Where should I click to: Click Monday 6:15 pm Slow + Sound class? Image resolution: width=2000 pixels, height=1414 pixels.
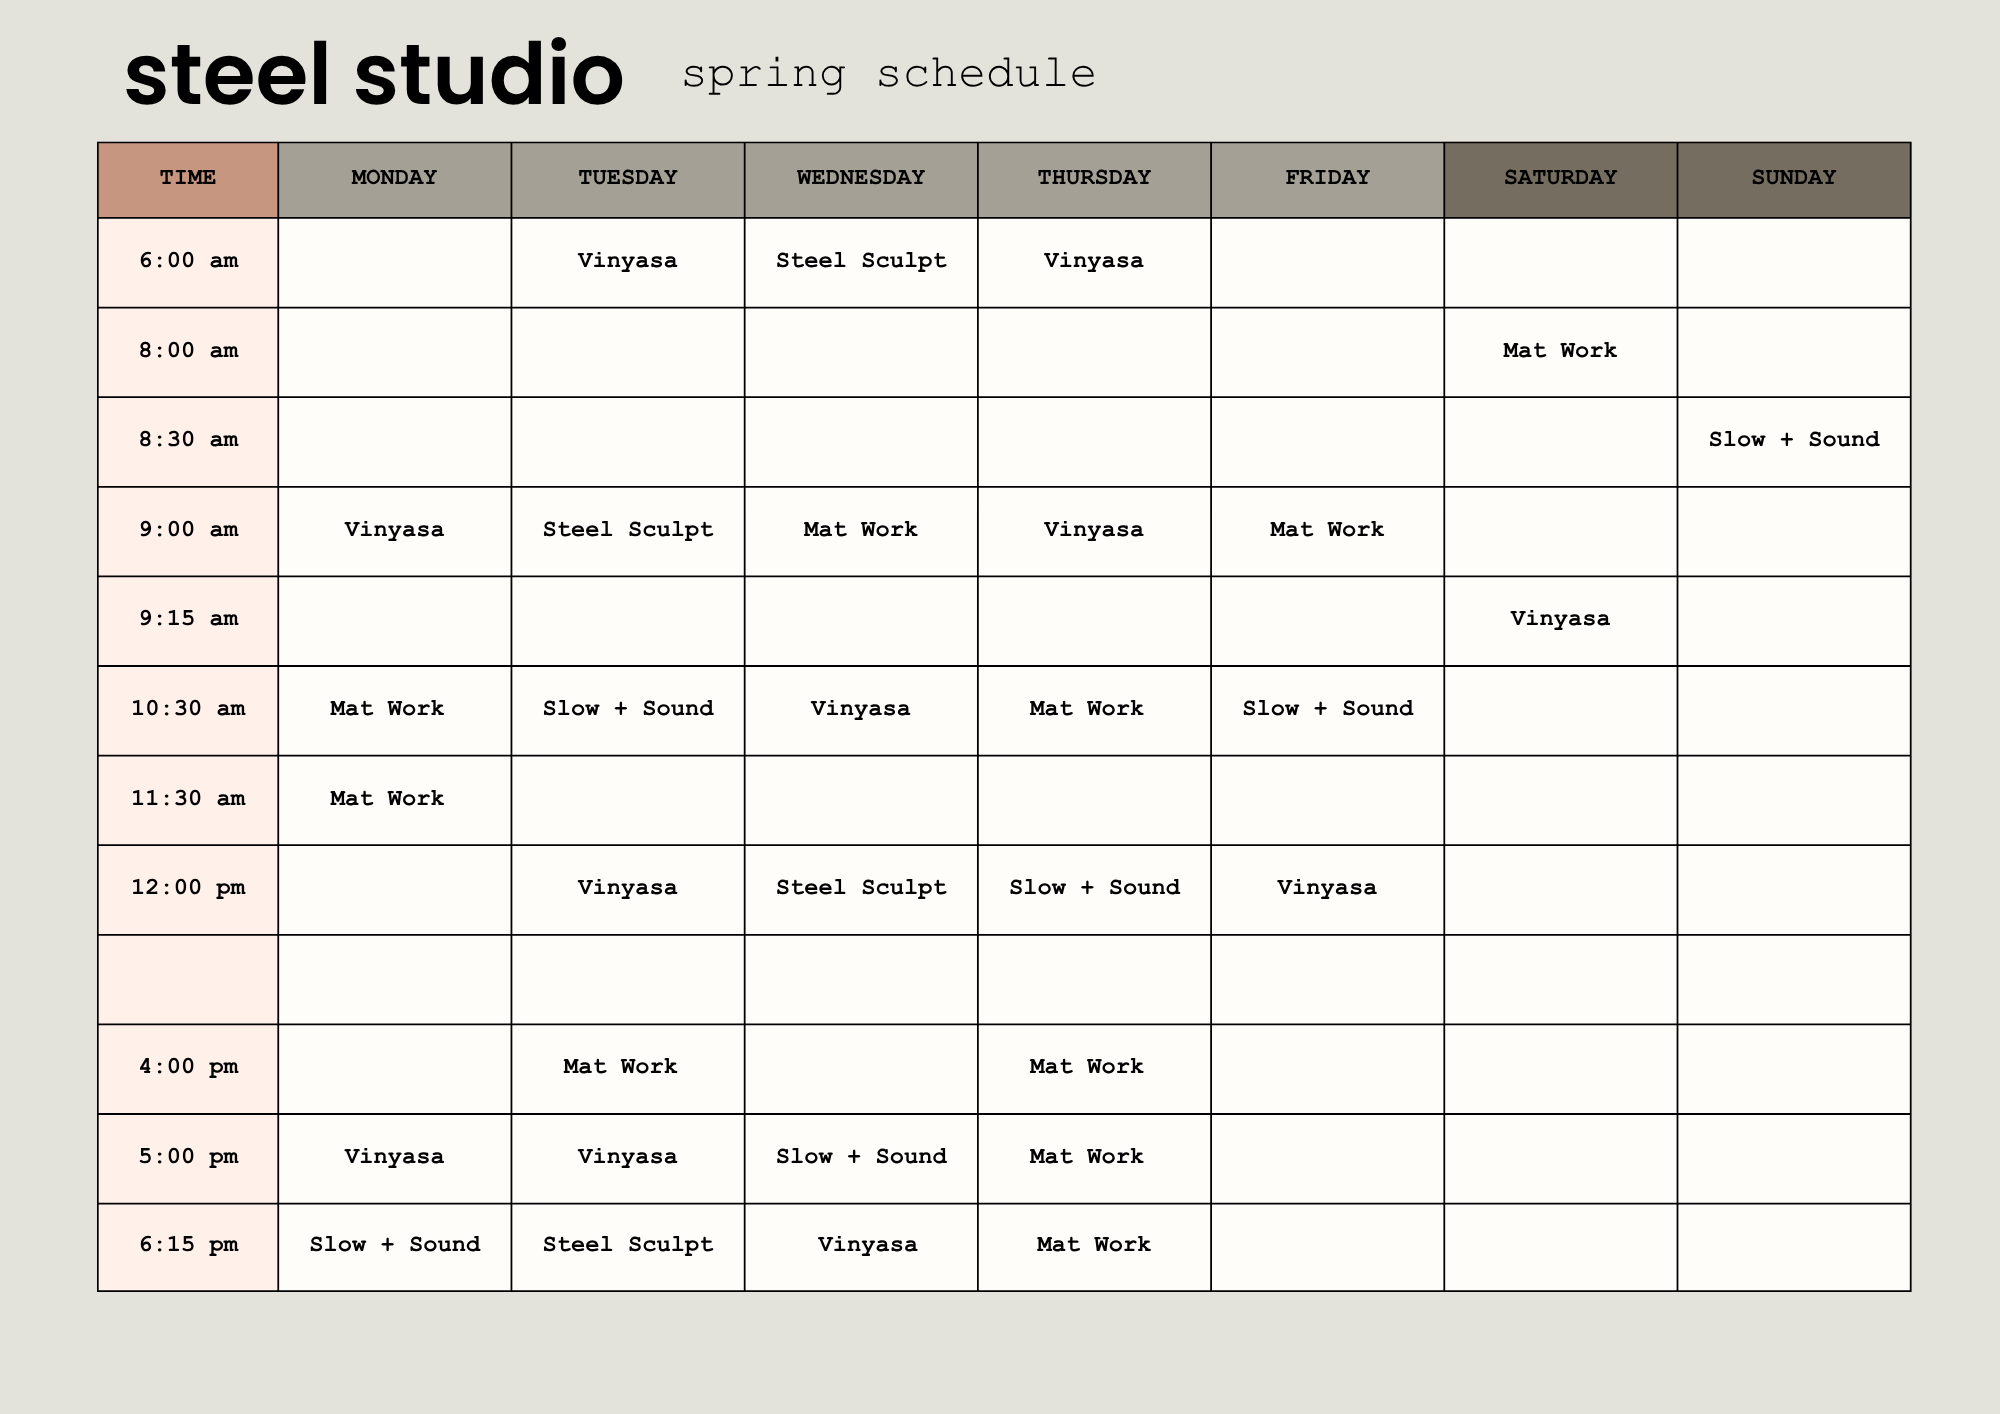(394, 1245)
